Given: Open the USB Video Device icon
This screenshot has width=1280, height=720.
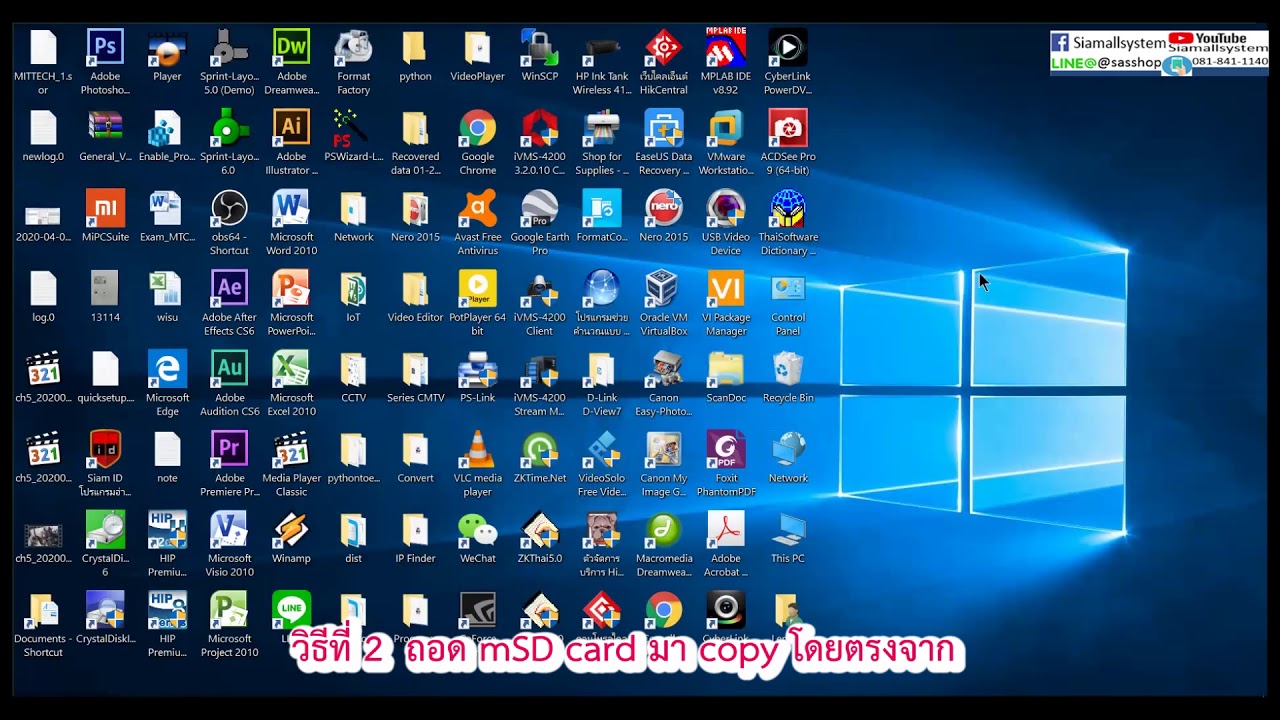Looking at the screenshot, I should point(725,209).
